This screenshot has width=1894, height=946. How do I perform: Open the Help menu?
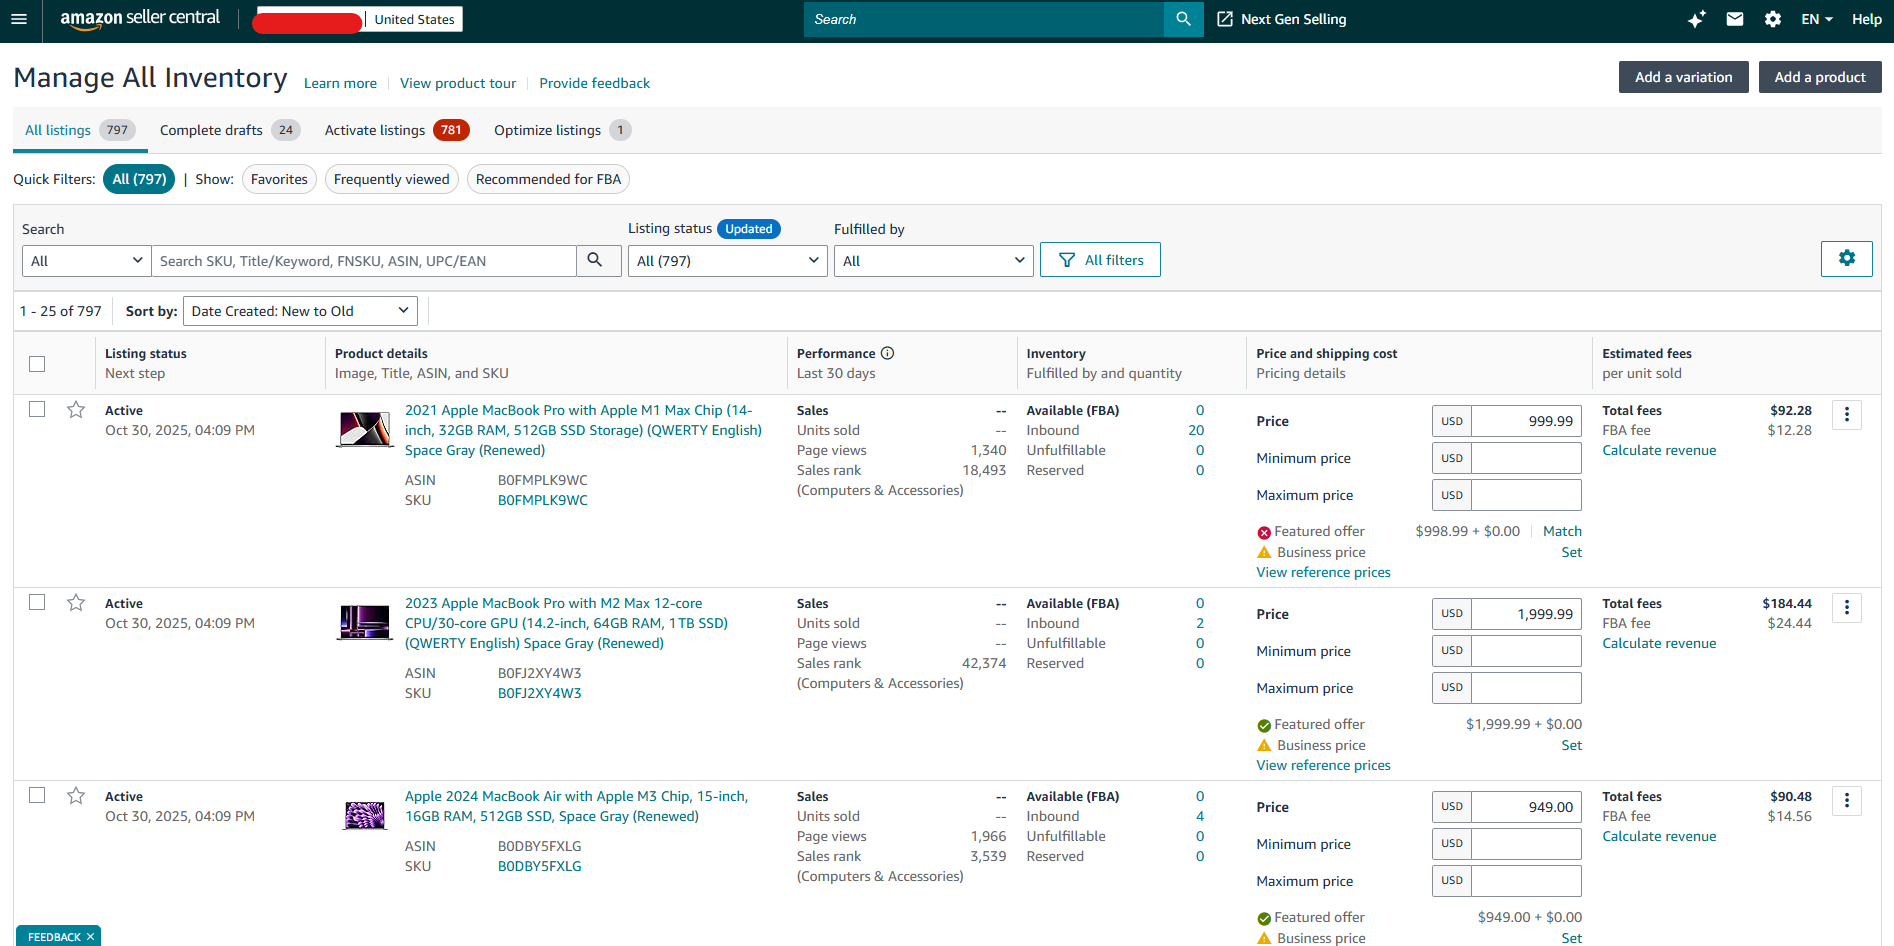(x=1866, y=19)
